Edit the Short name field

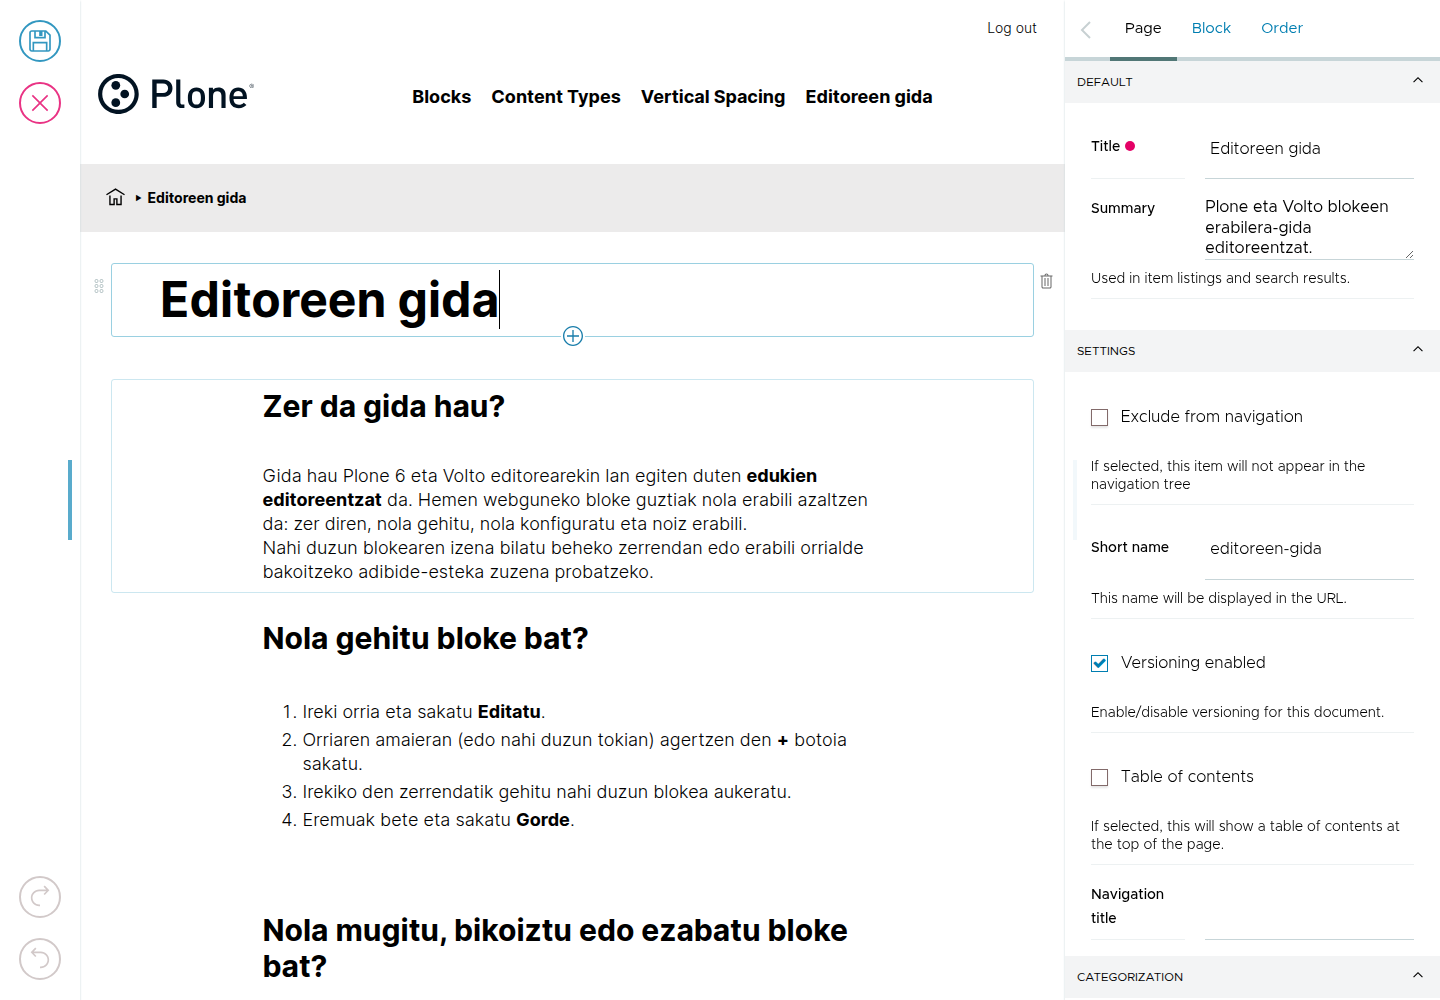tap(1309, 548)
